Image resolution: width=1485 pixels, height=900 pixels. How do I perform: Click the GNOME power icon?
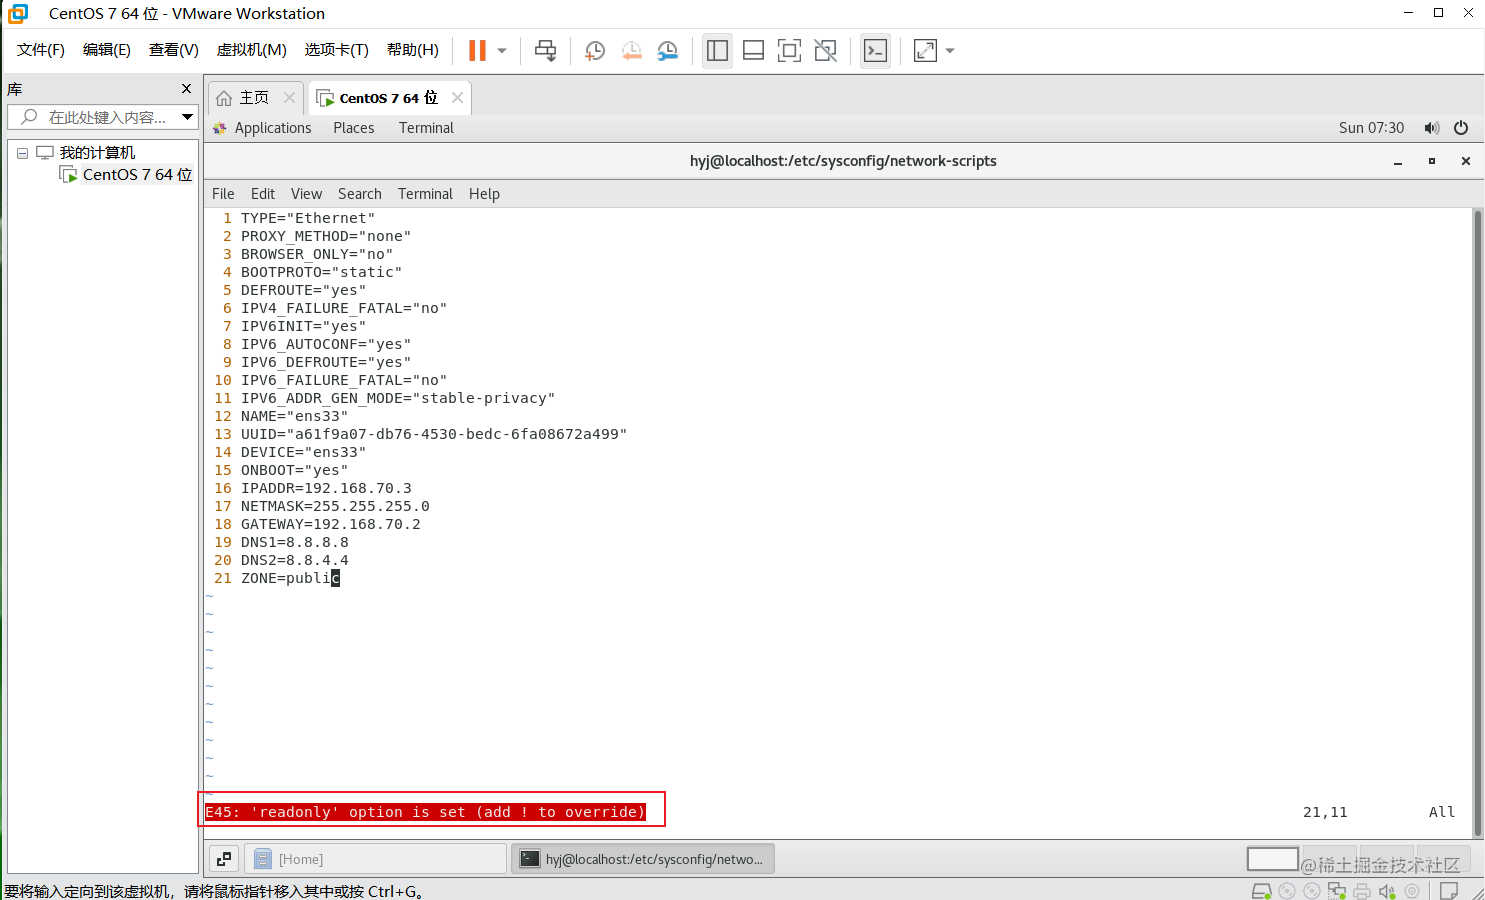1461,128
